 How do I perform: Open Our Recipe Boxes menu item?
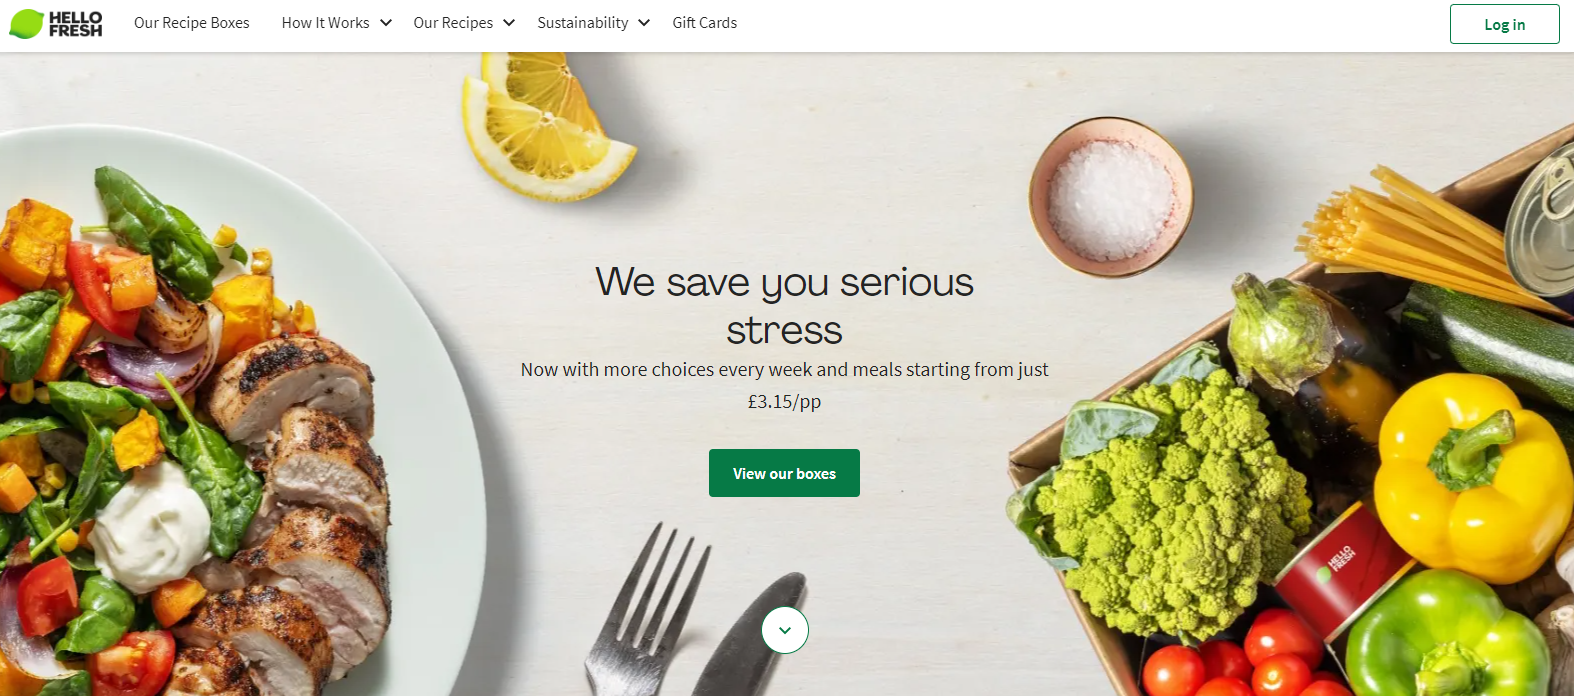click(192, 23)
